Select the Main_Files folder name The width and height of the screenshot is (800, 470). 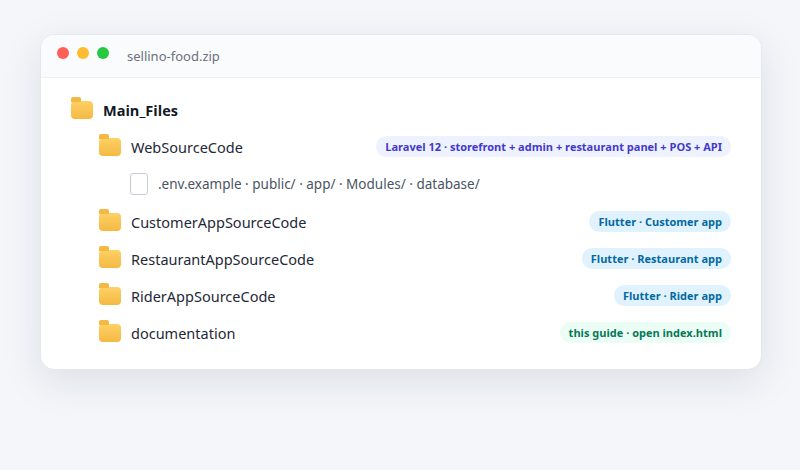[x=140, y=111]
